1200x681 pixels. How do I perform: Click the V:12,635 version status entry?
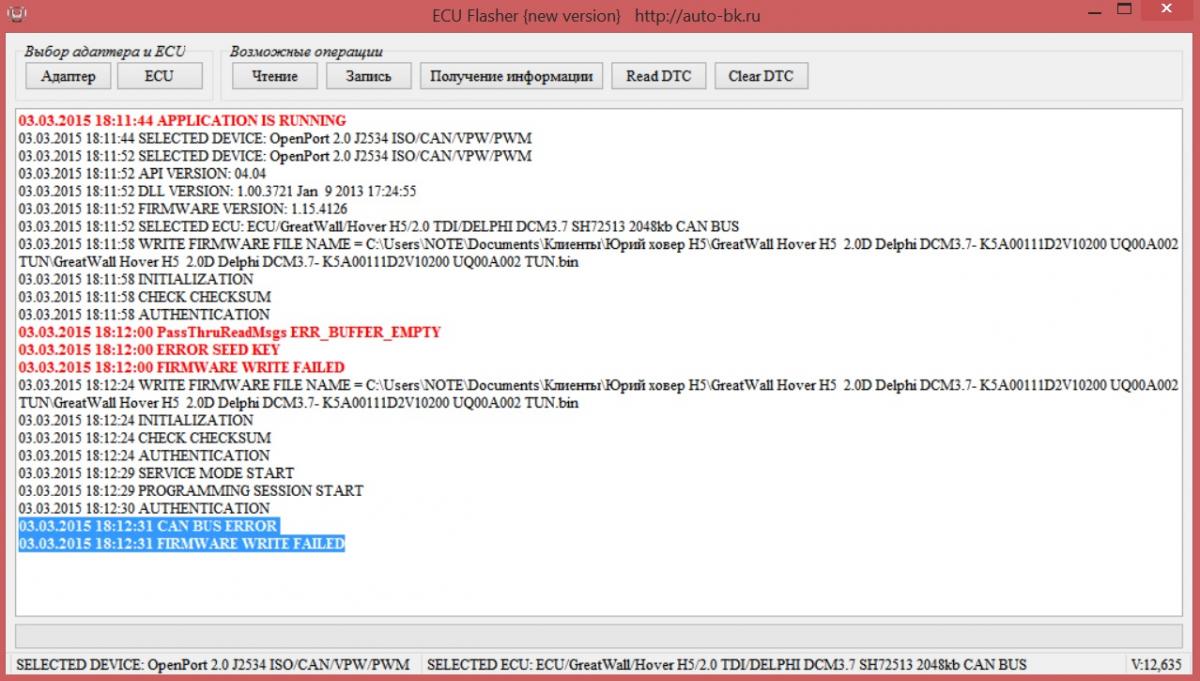(1156, 664)
